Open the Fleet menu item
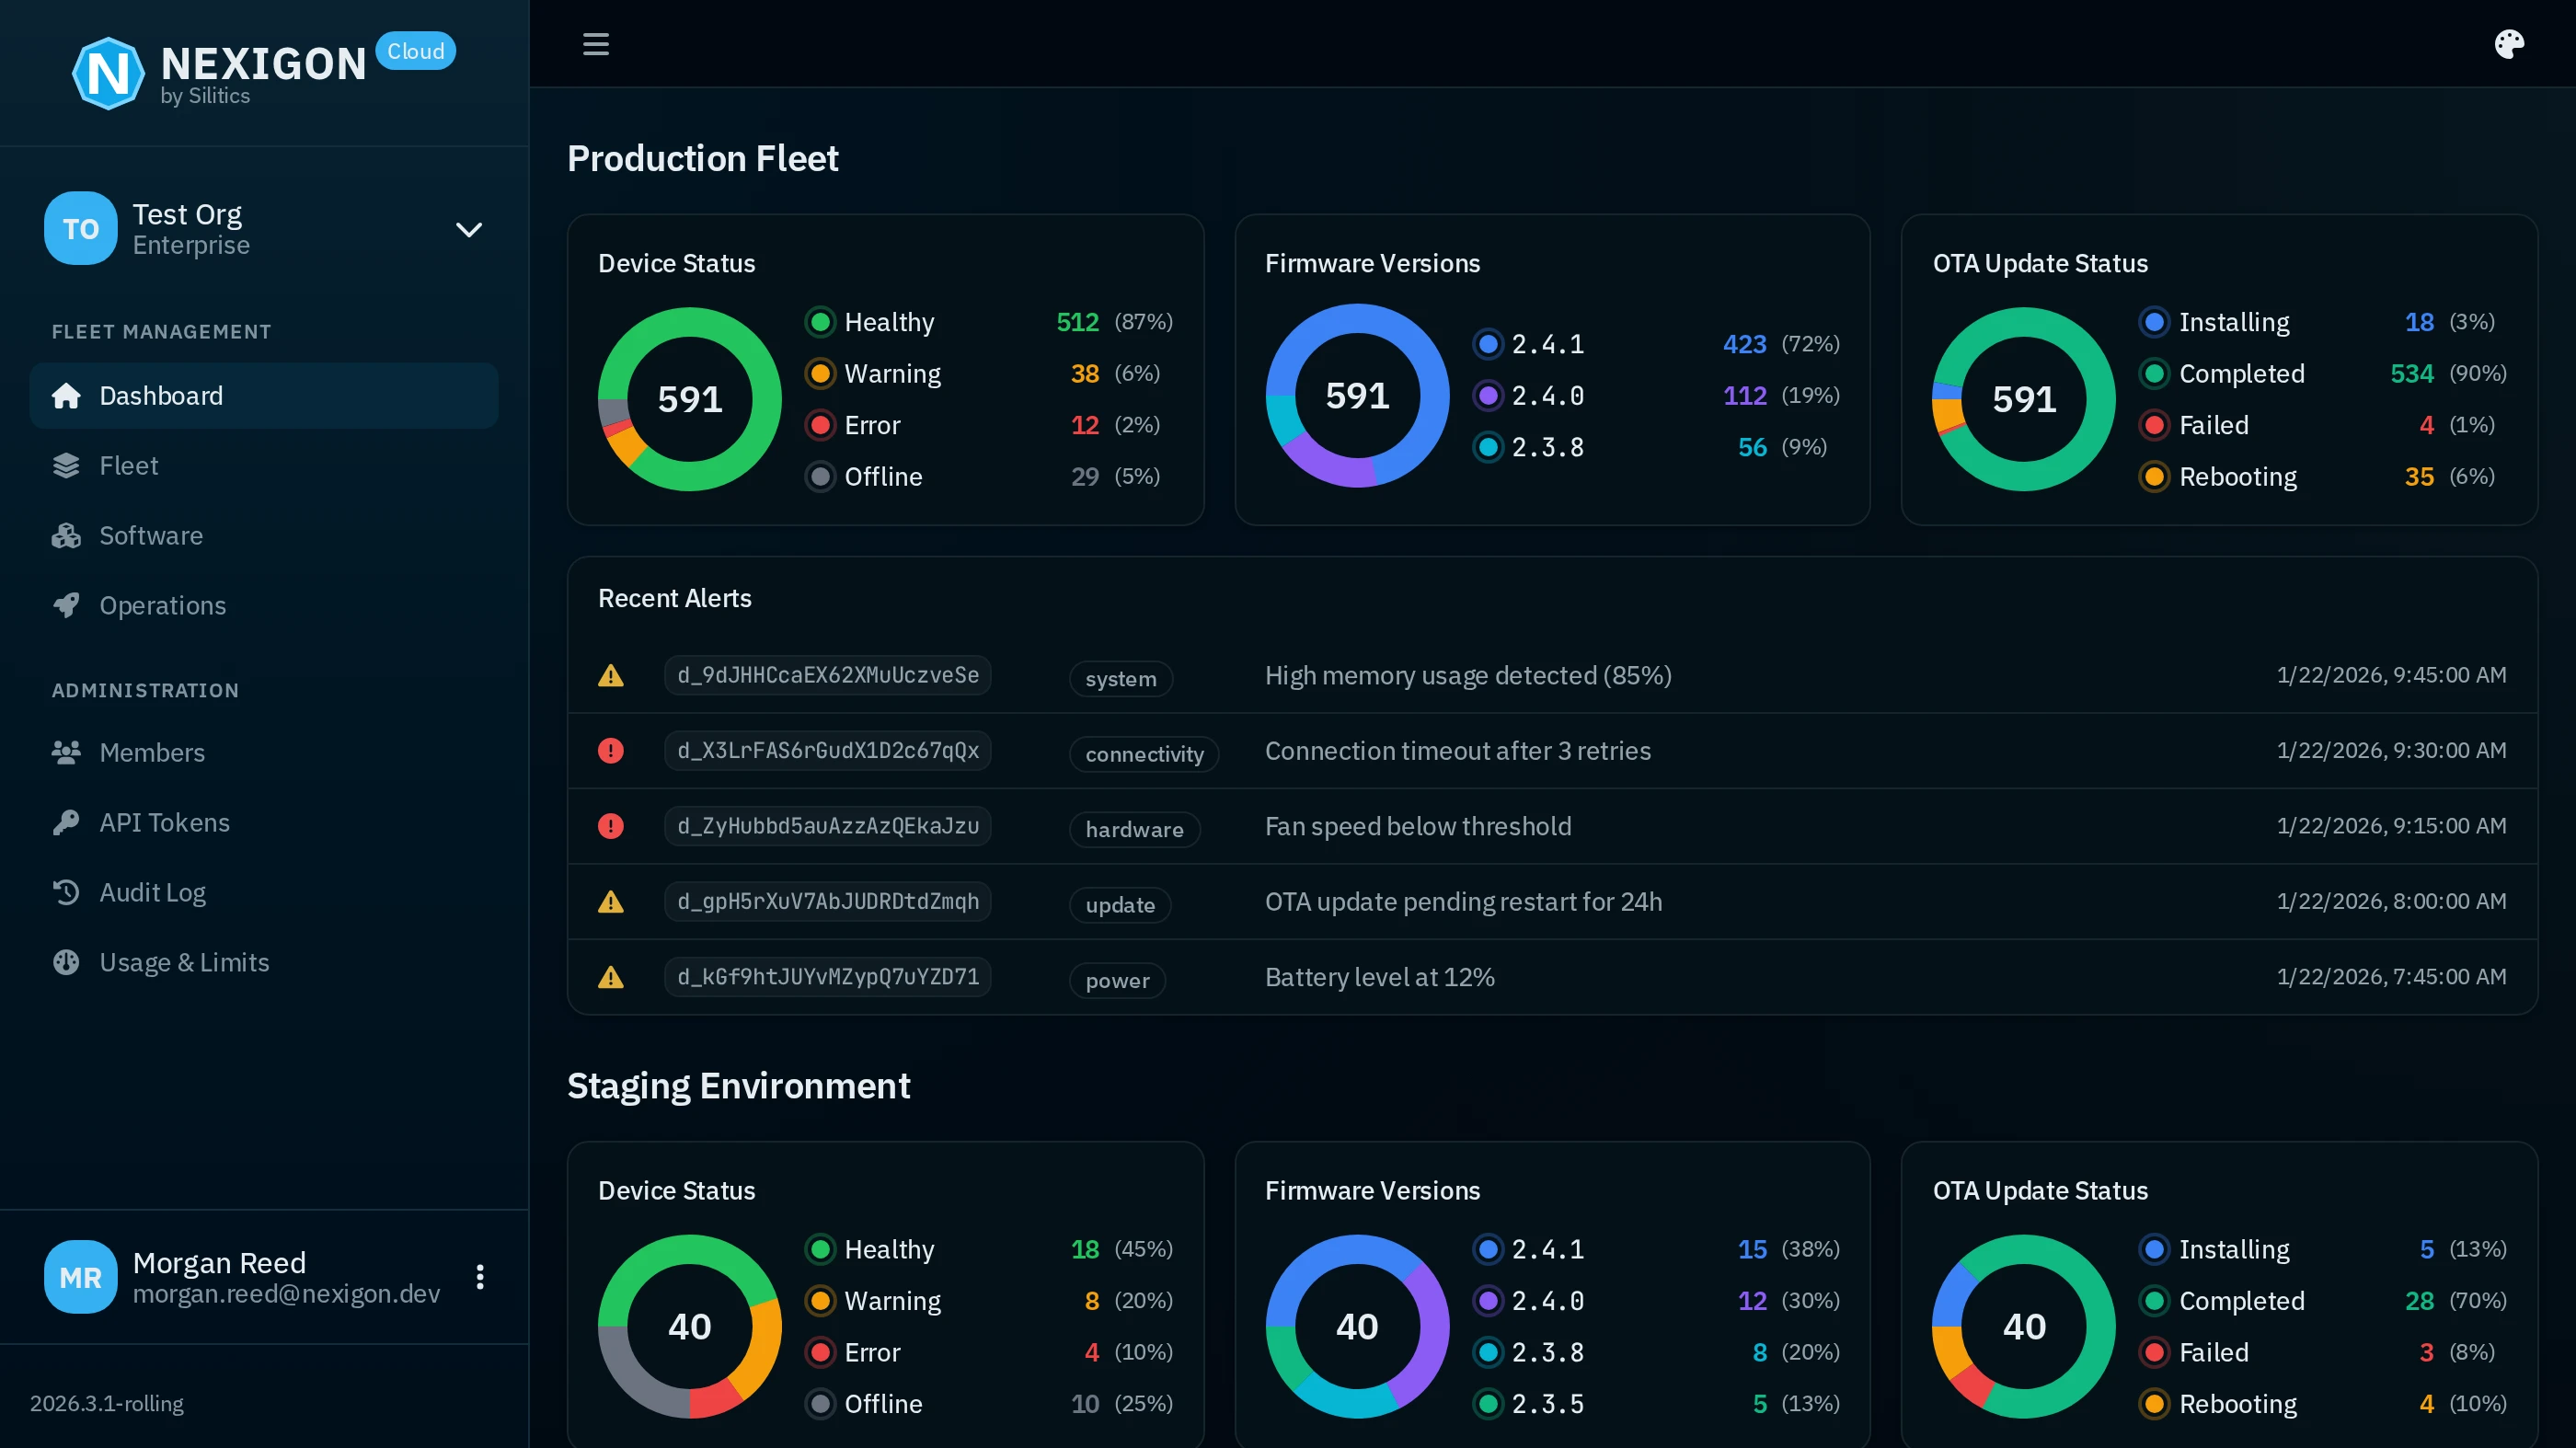Screen dimensions: 2576x1448 point(264,466)
